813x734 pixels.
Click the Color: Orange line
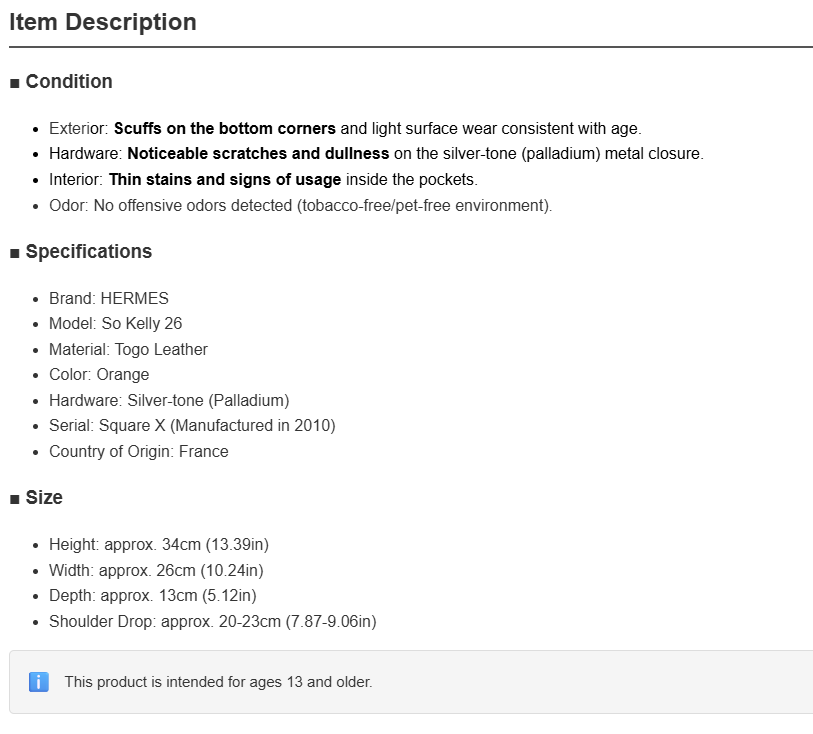tap(99, 375)
